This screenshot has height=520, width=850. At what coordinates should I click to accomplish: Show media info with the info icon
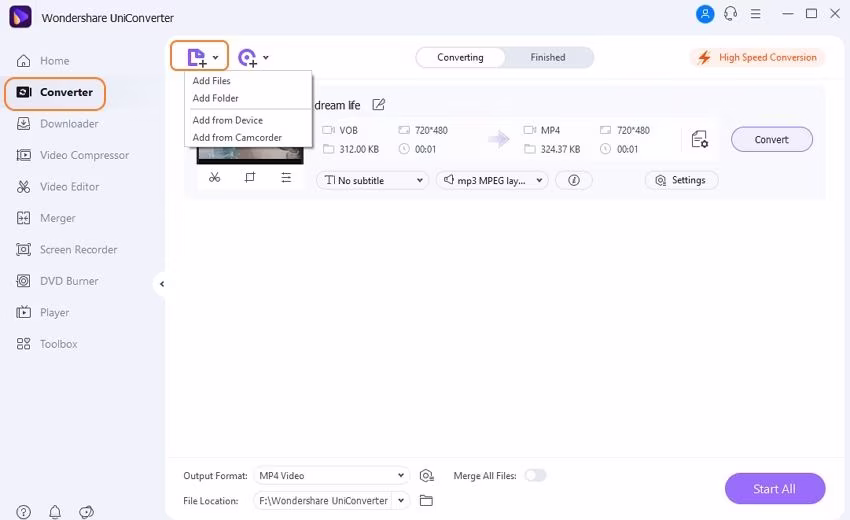coord(574,181)
